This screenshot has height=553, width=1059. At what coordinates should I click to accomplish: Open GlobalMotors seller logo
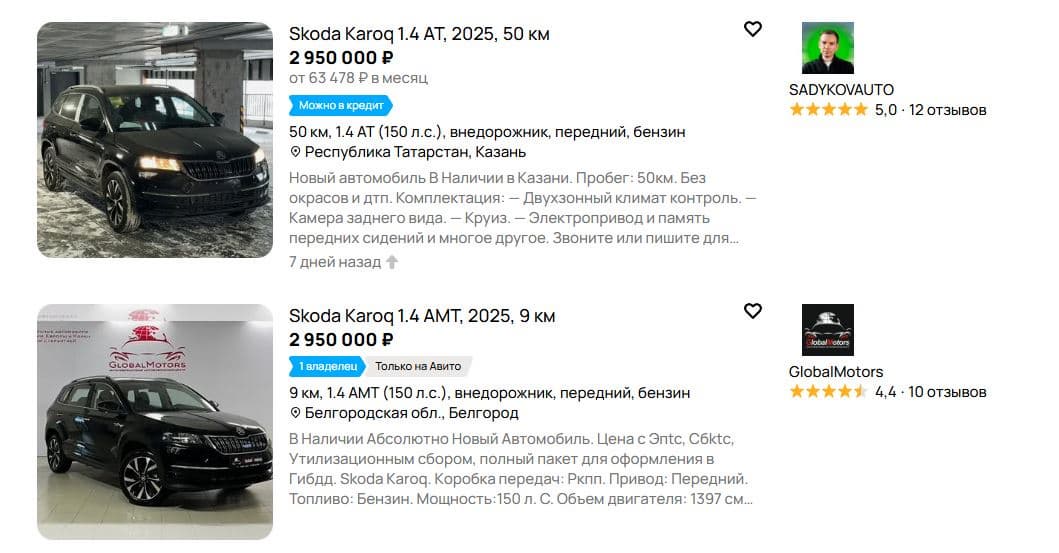tap(827, 330)
